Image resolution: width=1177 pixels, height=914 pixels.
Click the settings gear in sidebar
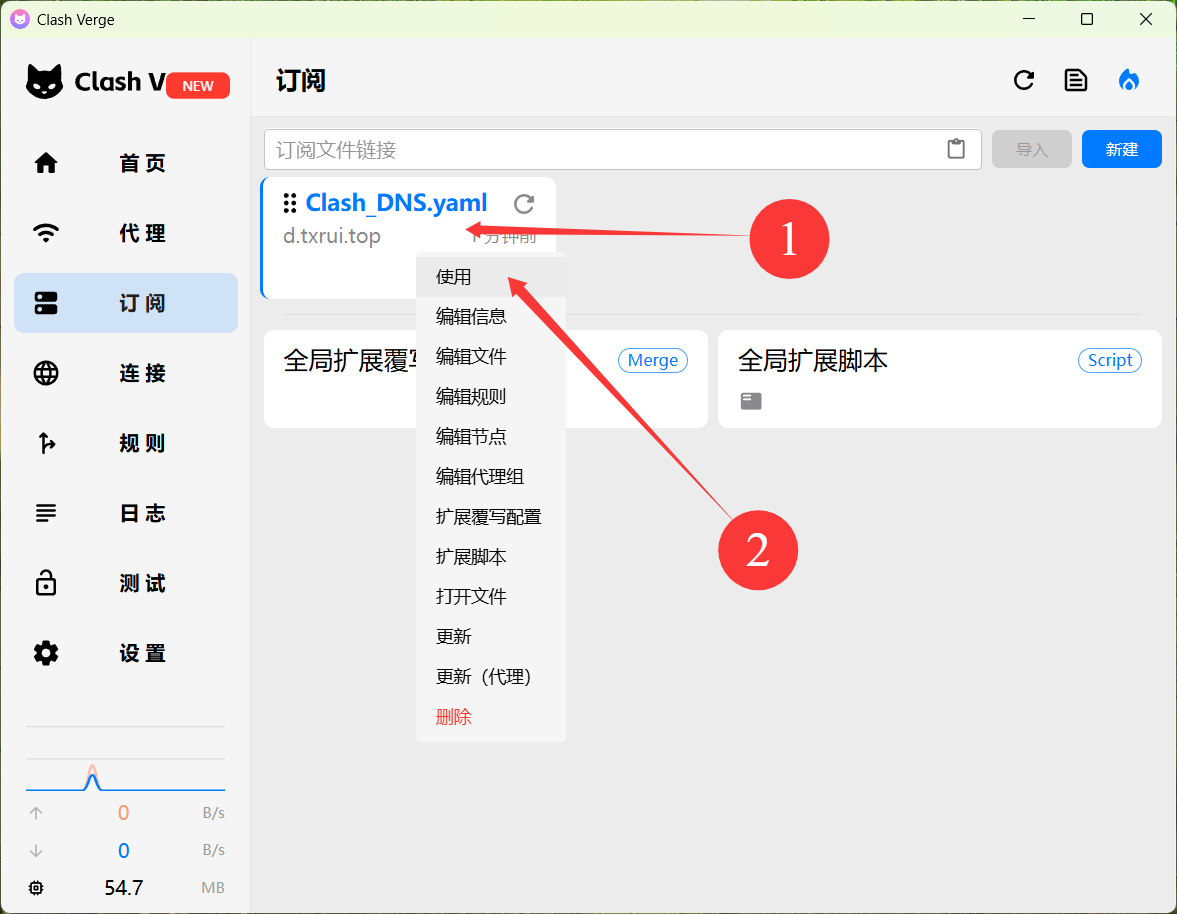coord(46,653)
